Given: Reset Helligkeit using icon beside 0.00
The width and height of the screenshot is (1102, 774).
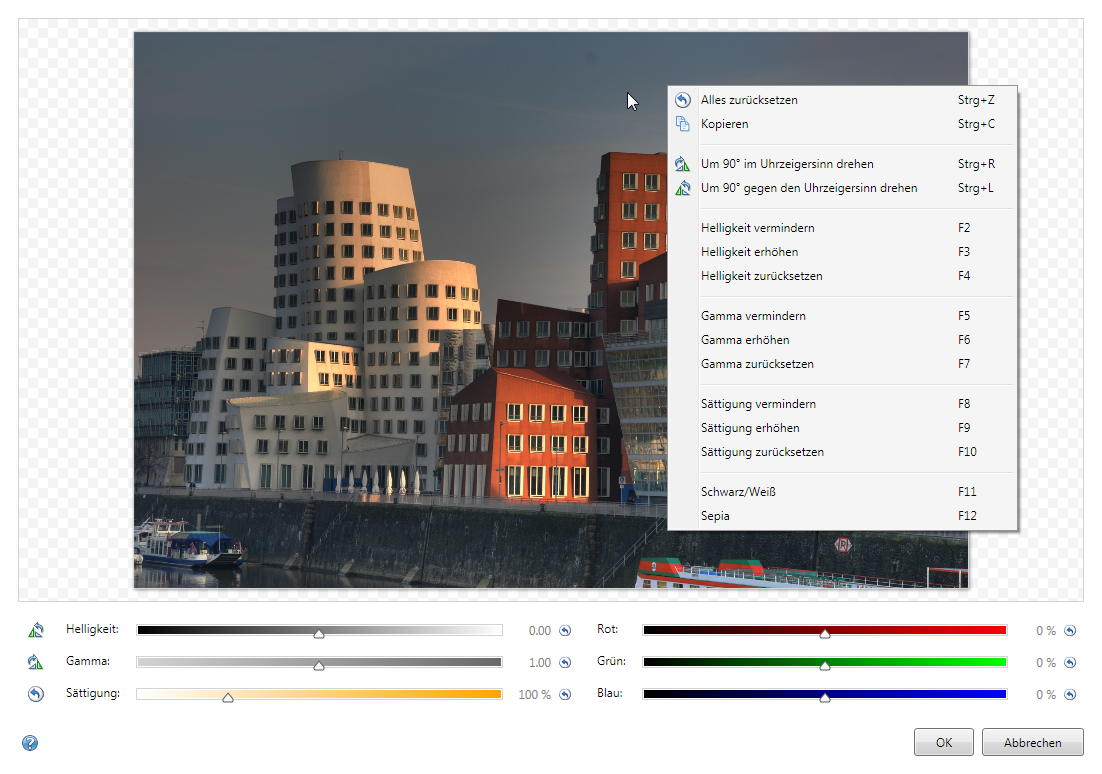Looking at the screenshot, I should (x=565, y=631).
